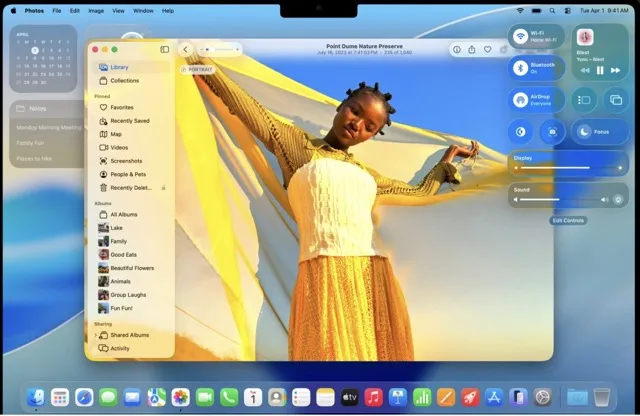Open the Good Eats album
Screen dimensions: 640x416
point(131,255)
